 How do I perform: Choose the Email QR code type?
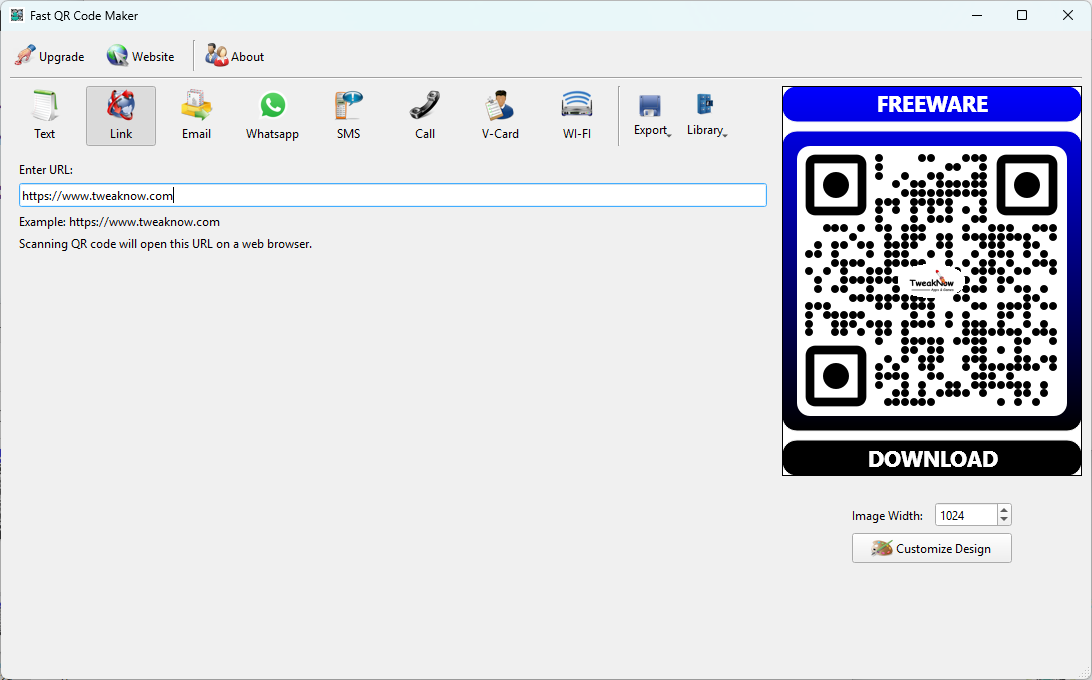[196, 116]
